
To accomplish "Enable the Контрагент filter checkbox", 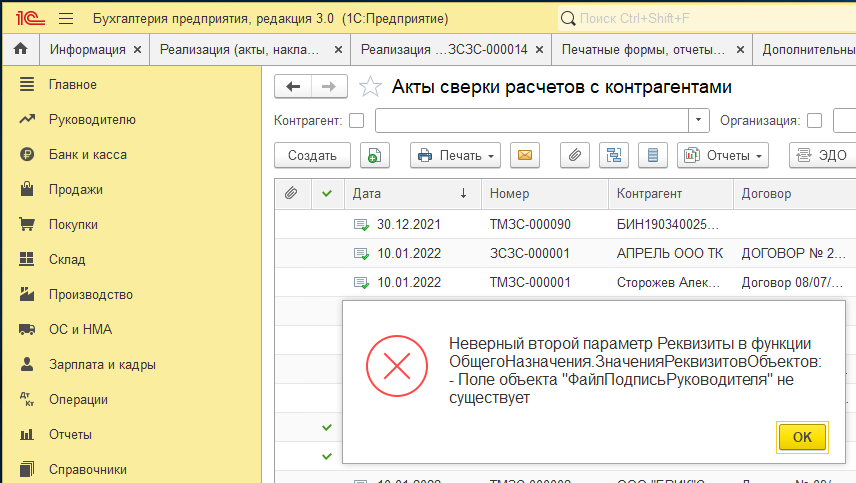I will click(x=356, y=121).
